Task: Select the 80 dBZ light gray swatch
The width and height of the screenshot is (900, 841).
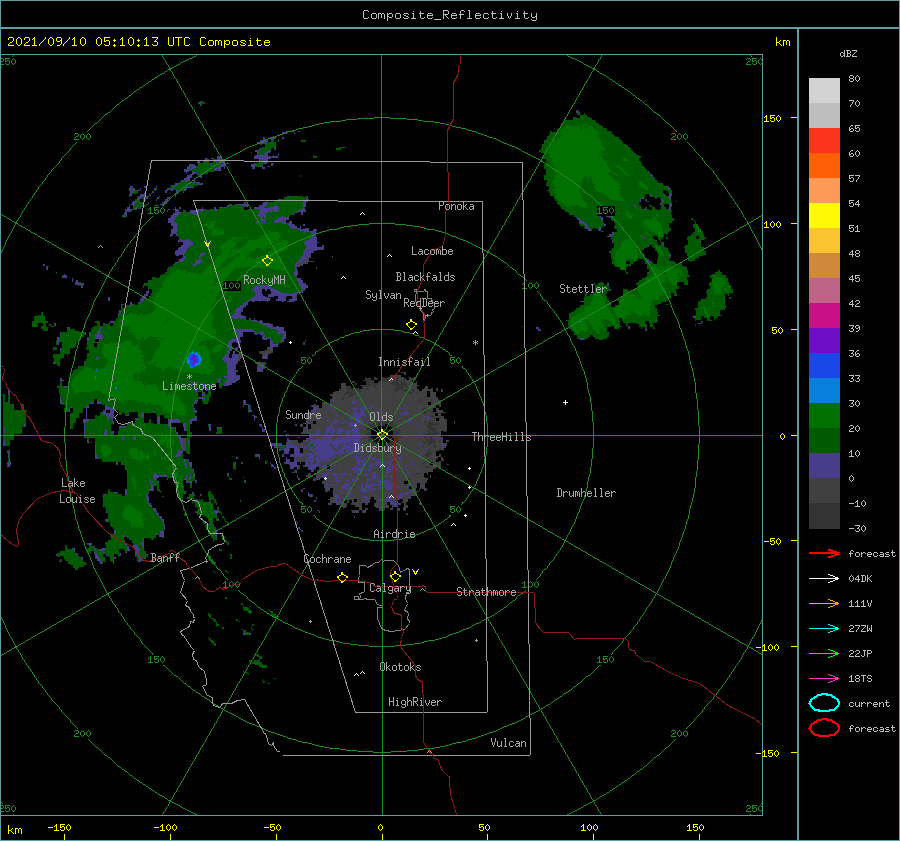Action: pos(824,91)
